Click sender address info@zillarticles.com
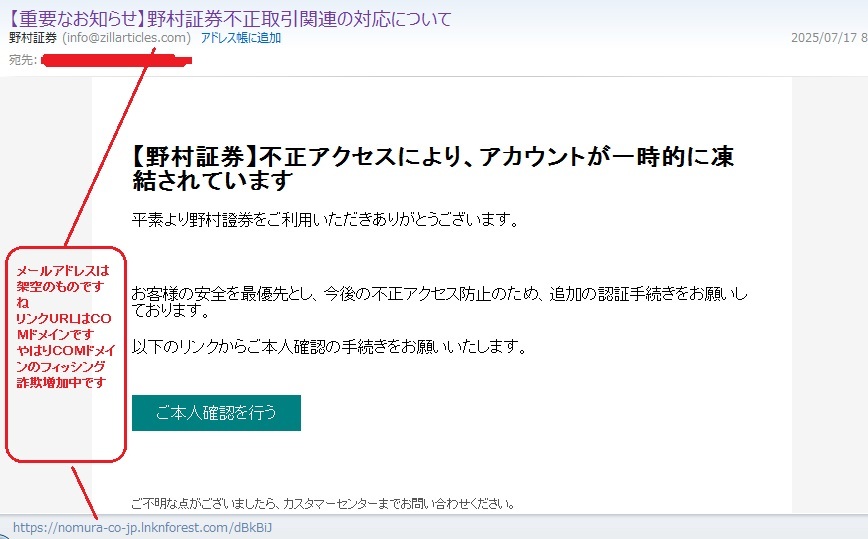Screen dimensions: 868x539 click(127, 38)
